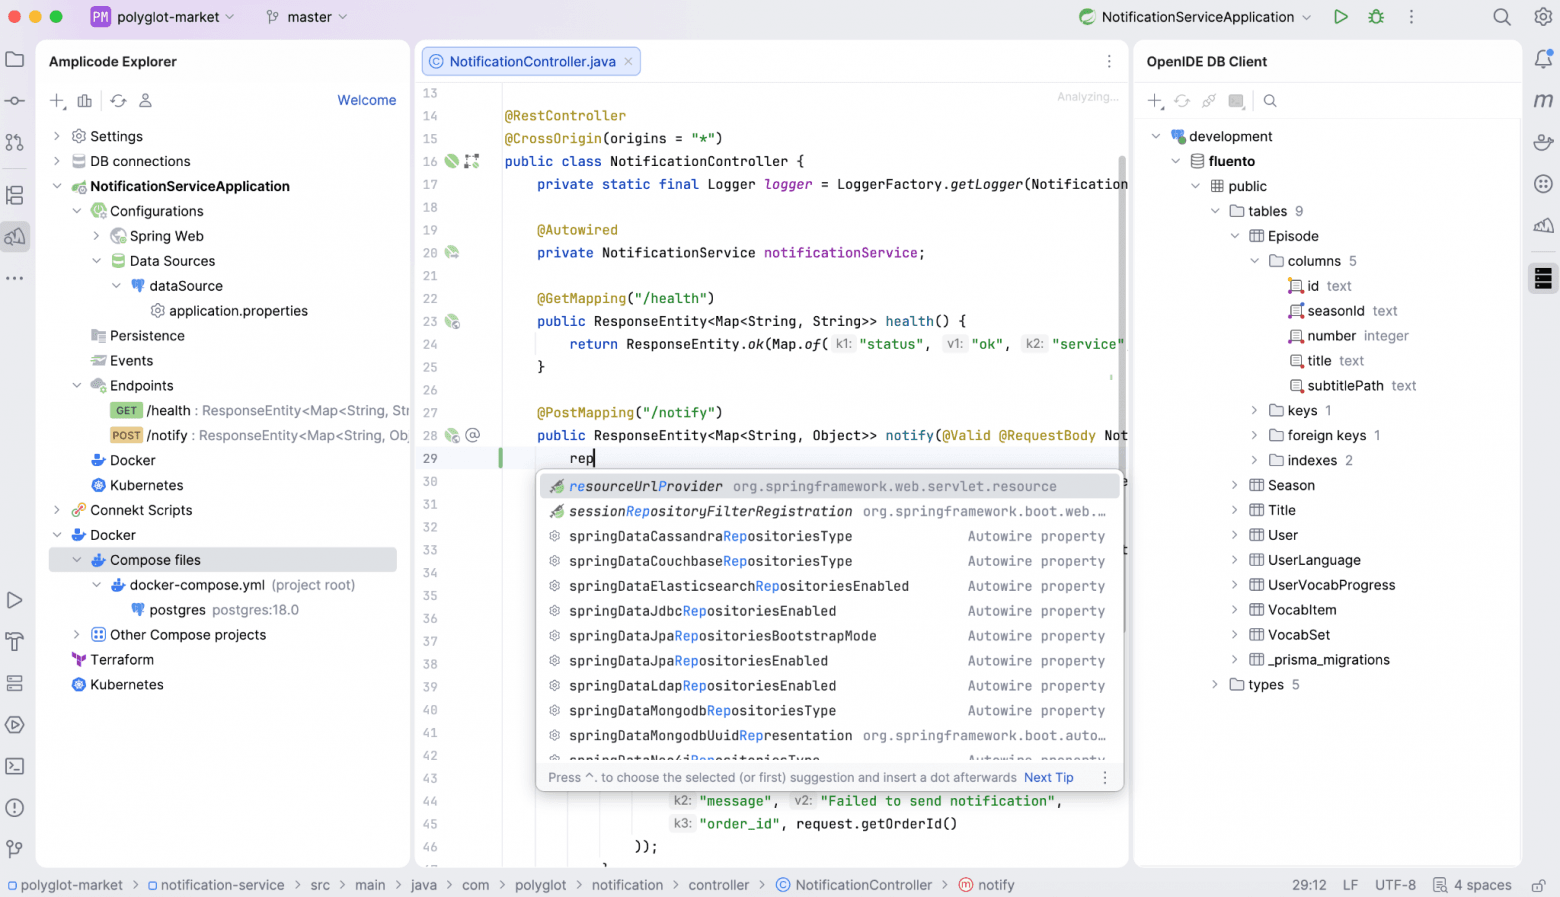Expand the Settings node
This screenshot has height=897, width=1560.
57,136
